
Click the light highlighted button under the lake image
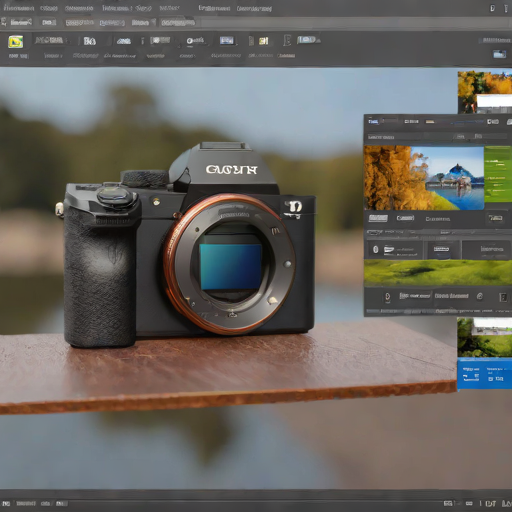[378, 218]
